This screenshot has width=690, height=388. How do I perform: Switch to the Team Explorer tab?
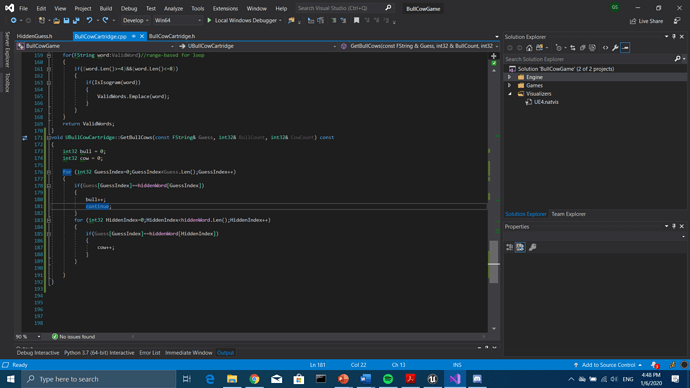569,214
